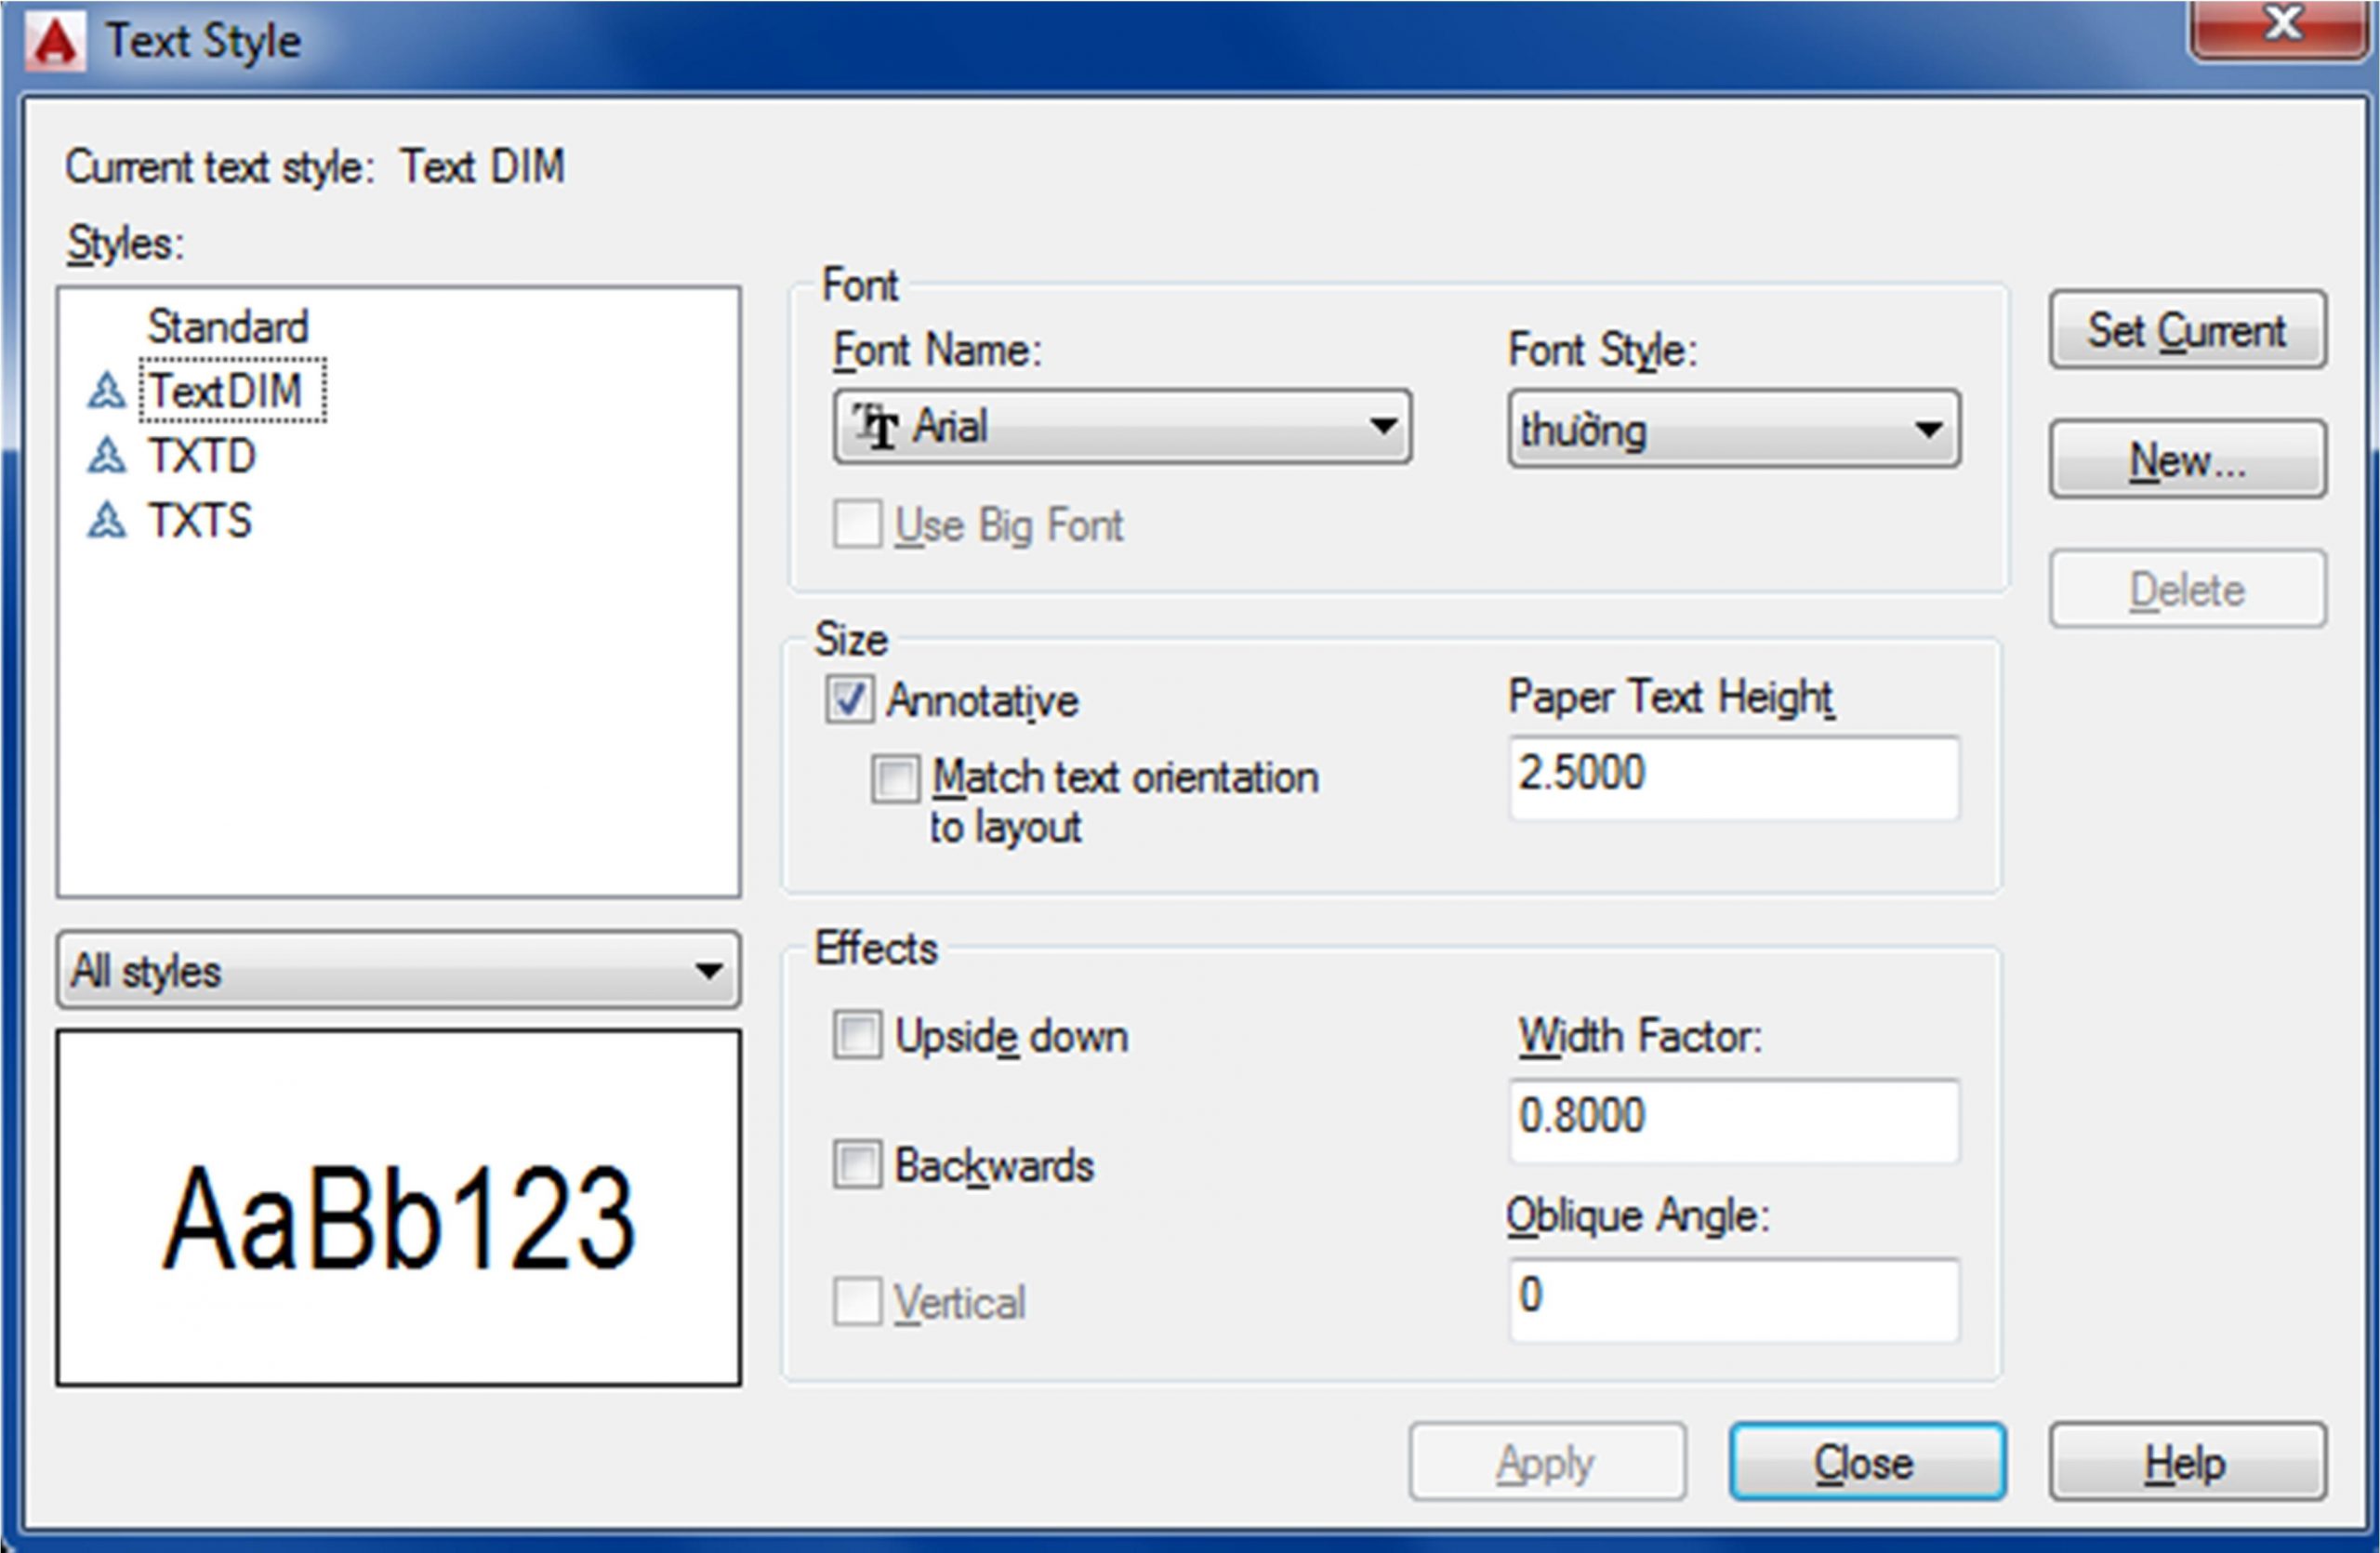Expand the Font Style dropdown
Screen dimensions: 2380x1553
1928,430
